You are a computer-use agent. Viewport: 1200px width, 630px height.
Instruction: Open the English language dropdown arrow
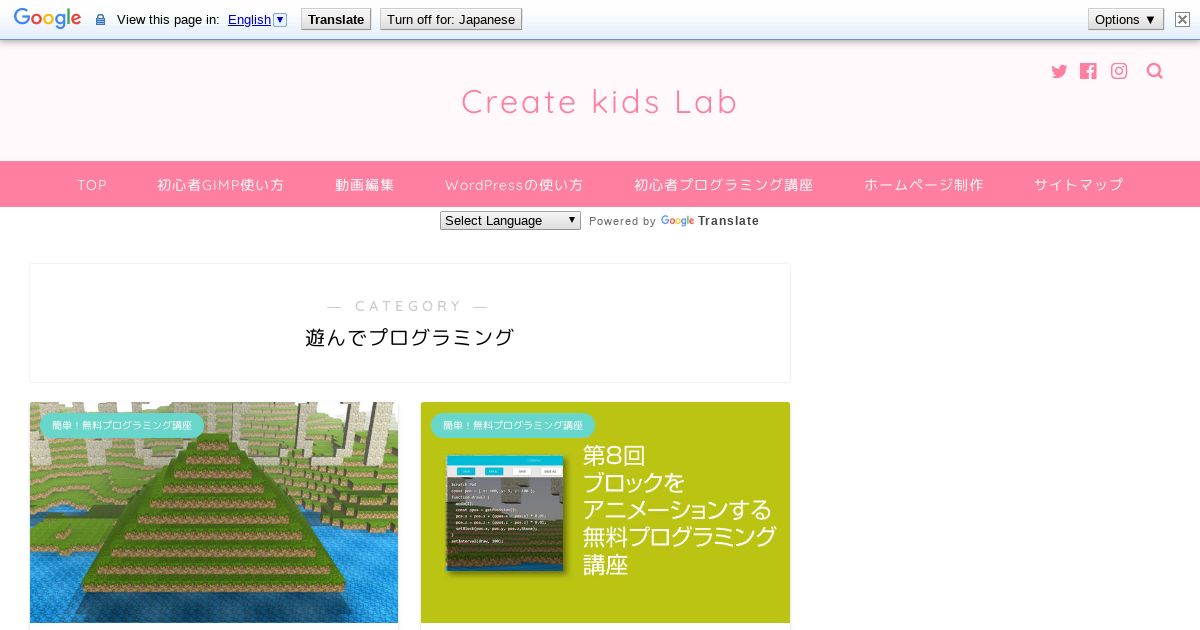[280, 19]
